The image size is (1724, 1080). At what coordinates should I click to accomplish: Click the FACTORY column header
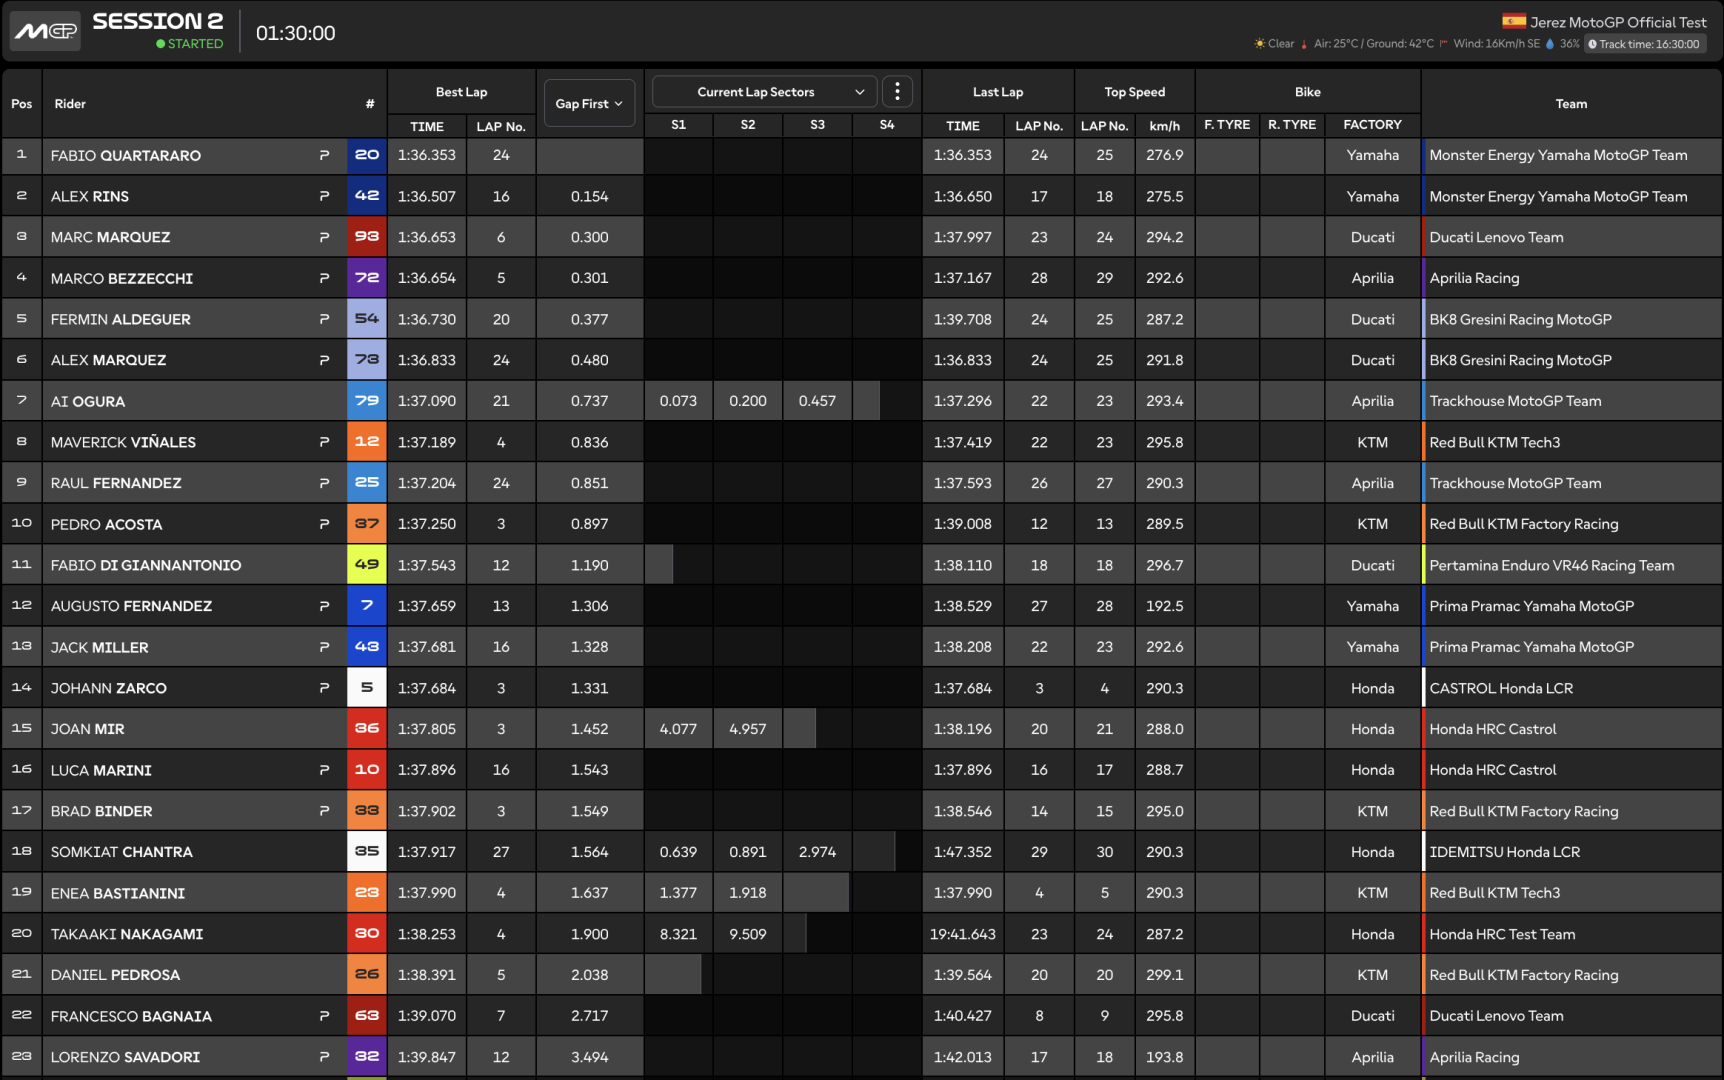(x=1372, y=125)
